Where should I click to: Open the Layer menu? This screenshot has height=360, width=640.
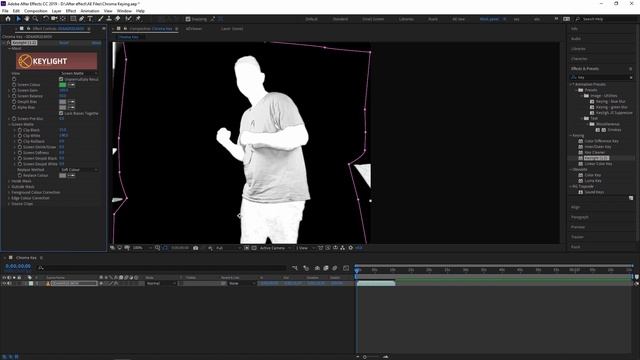56,11
